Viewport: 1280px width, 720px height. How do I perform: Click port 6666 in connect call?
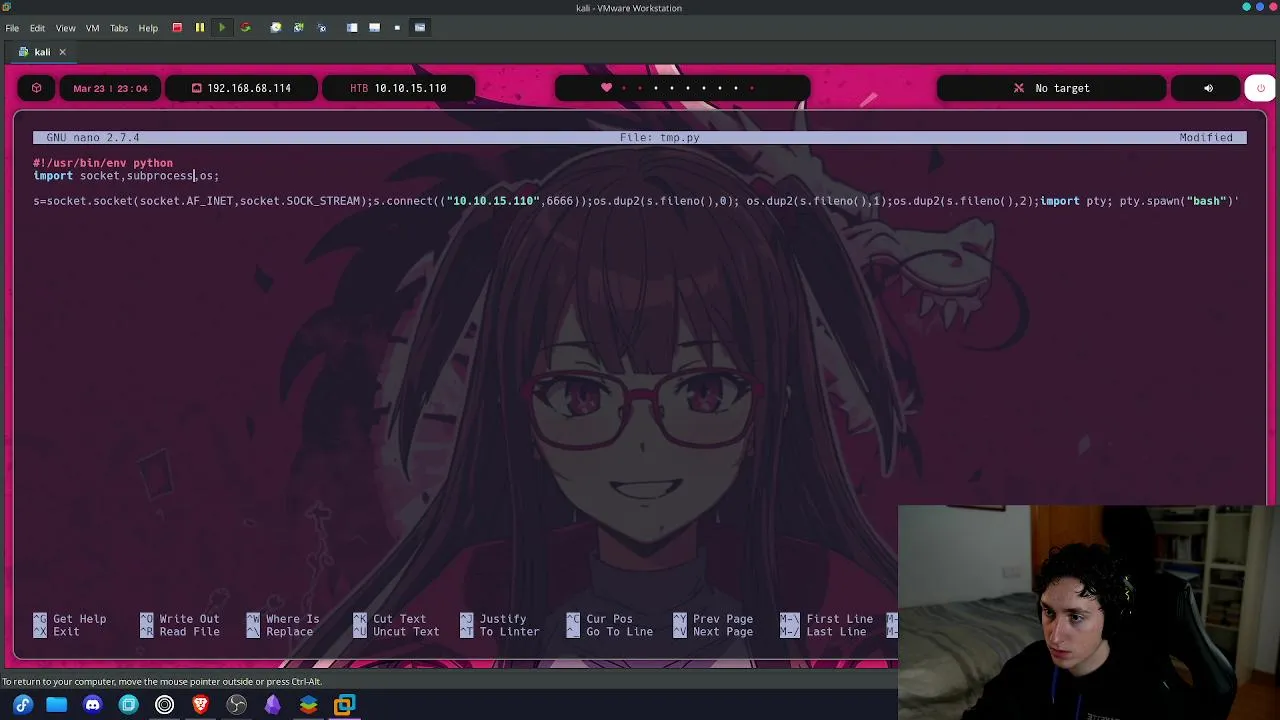point(560,201)
